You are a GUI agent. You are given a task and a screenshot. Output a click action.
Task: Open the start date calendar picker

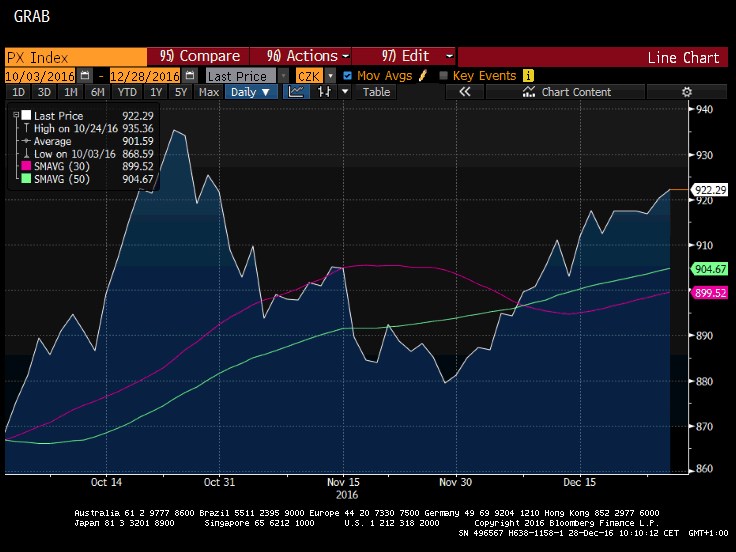click(85, 75)
